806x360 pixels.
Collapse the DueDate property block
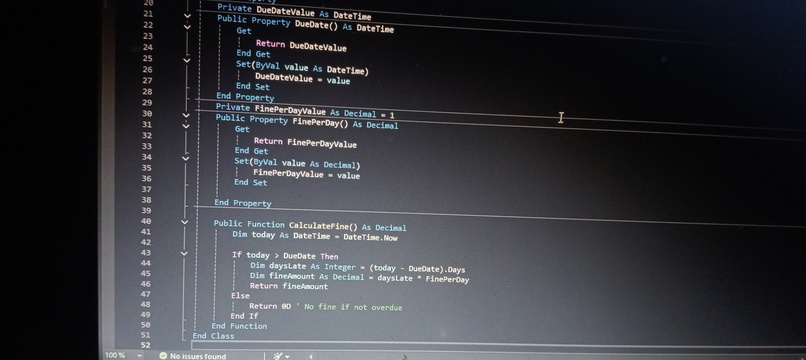187,15
